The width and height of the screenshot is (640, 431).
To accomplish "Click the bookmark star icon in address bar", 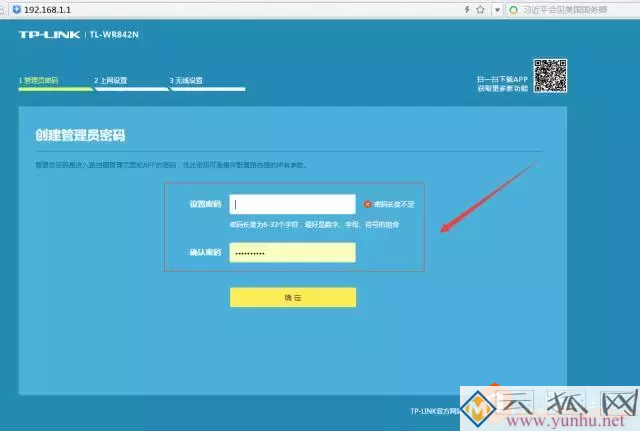I will coord(480,10).
